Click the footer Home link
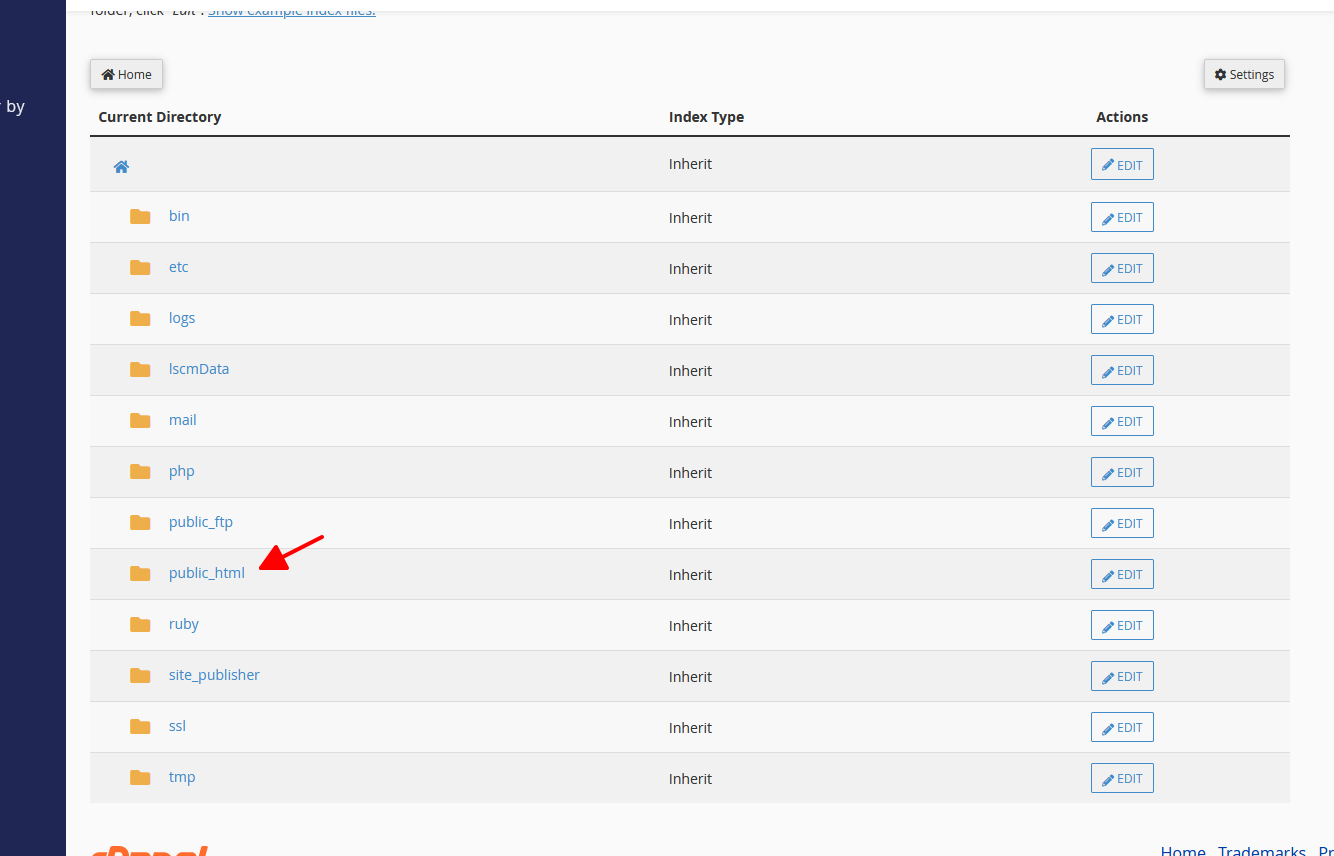Screen dimensions: 1334x856 (x=1182, y=850)
